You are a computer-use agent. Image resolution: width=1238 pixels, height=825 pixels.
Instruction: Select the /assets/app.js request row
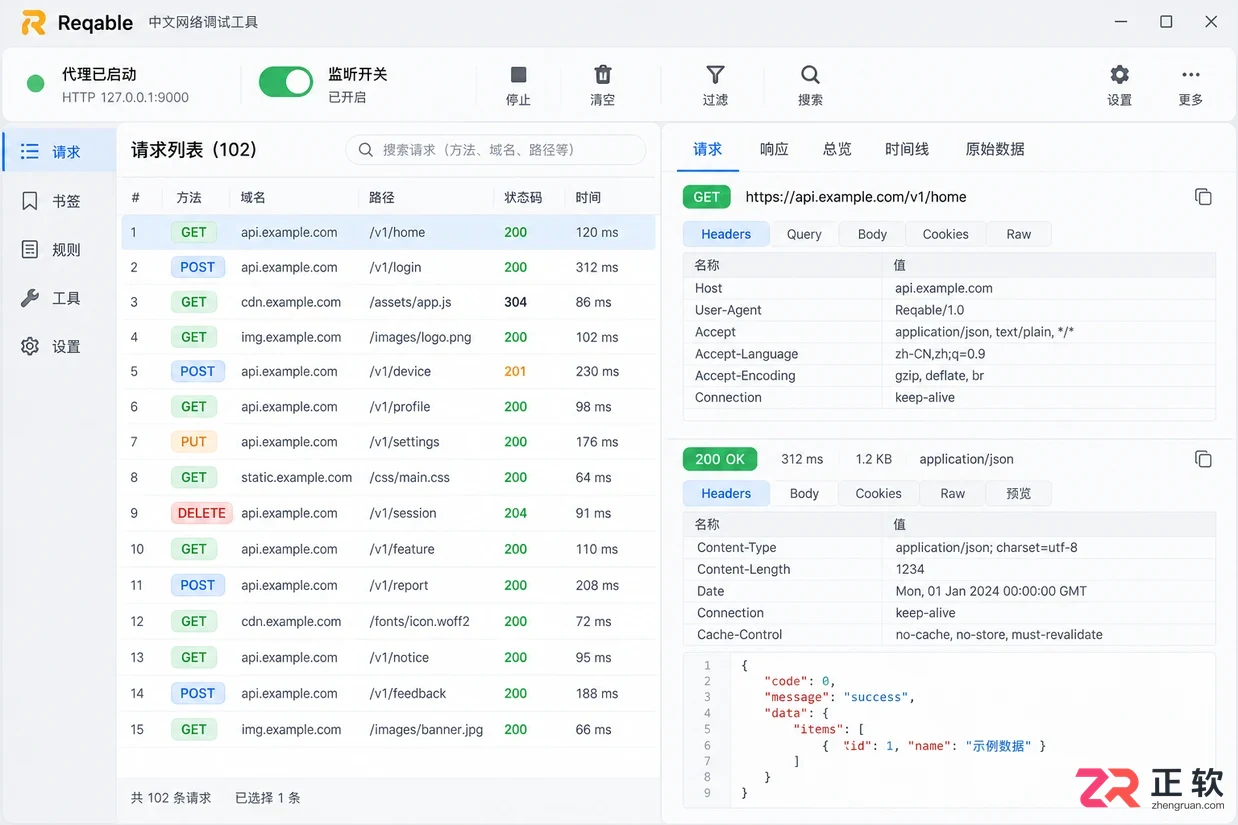pyautogui.click(x=388, y=302)
